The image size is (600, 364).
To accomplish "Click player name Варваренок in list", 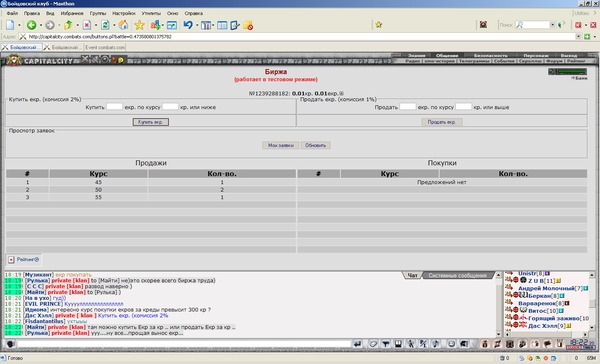I will click(537, 303).
